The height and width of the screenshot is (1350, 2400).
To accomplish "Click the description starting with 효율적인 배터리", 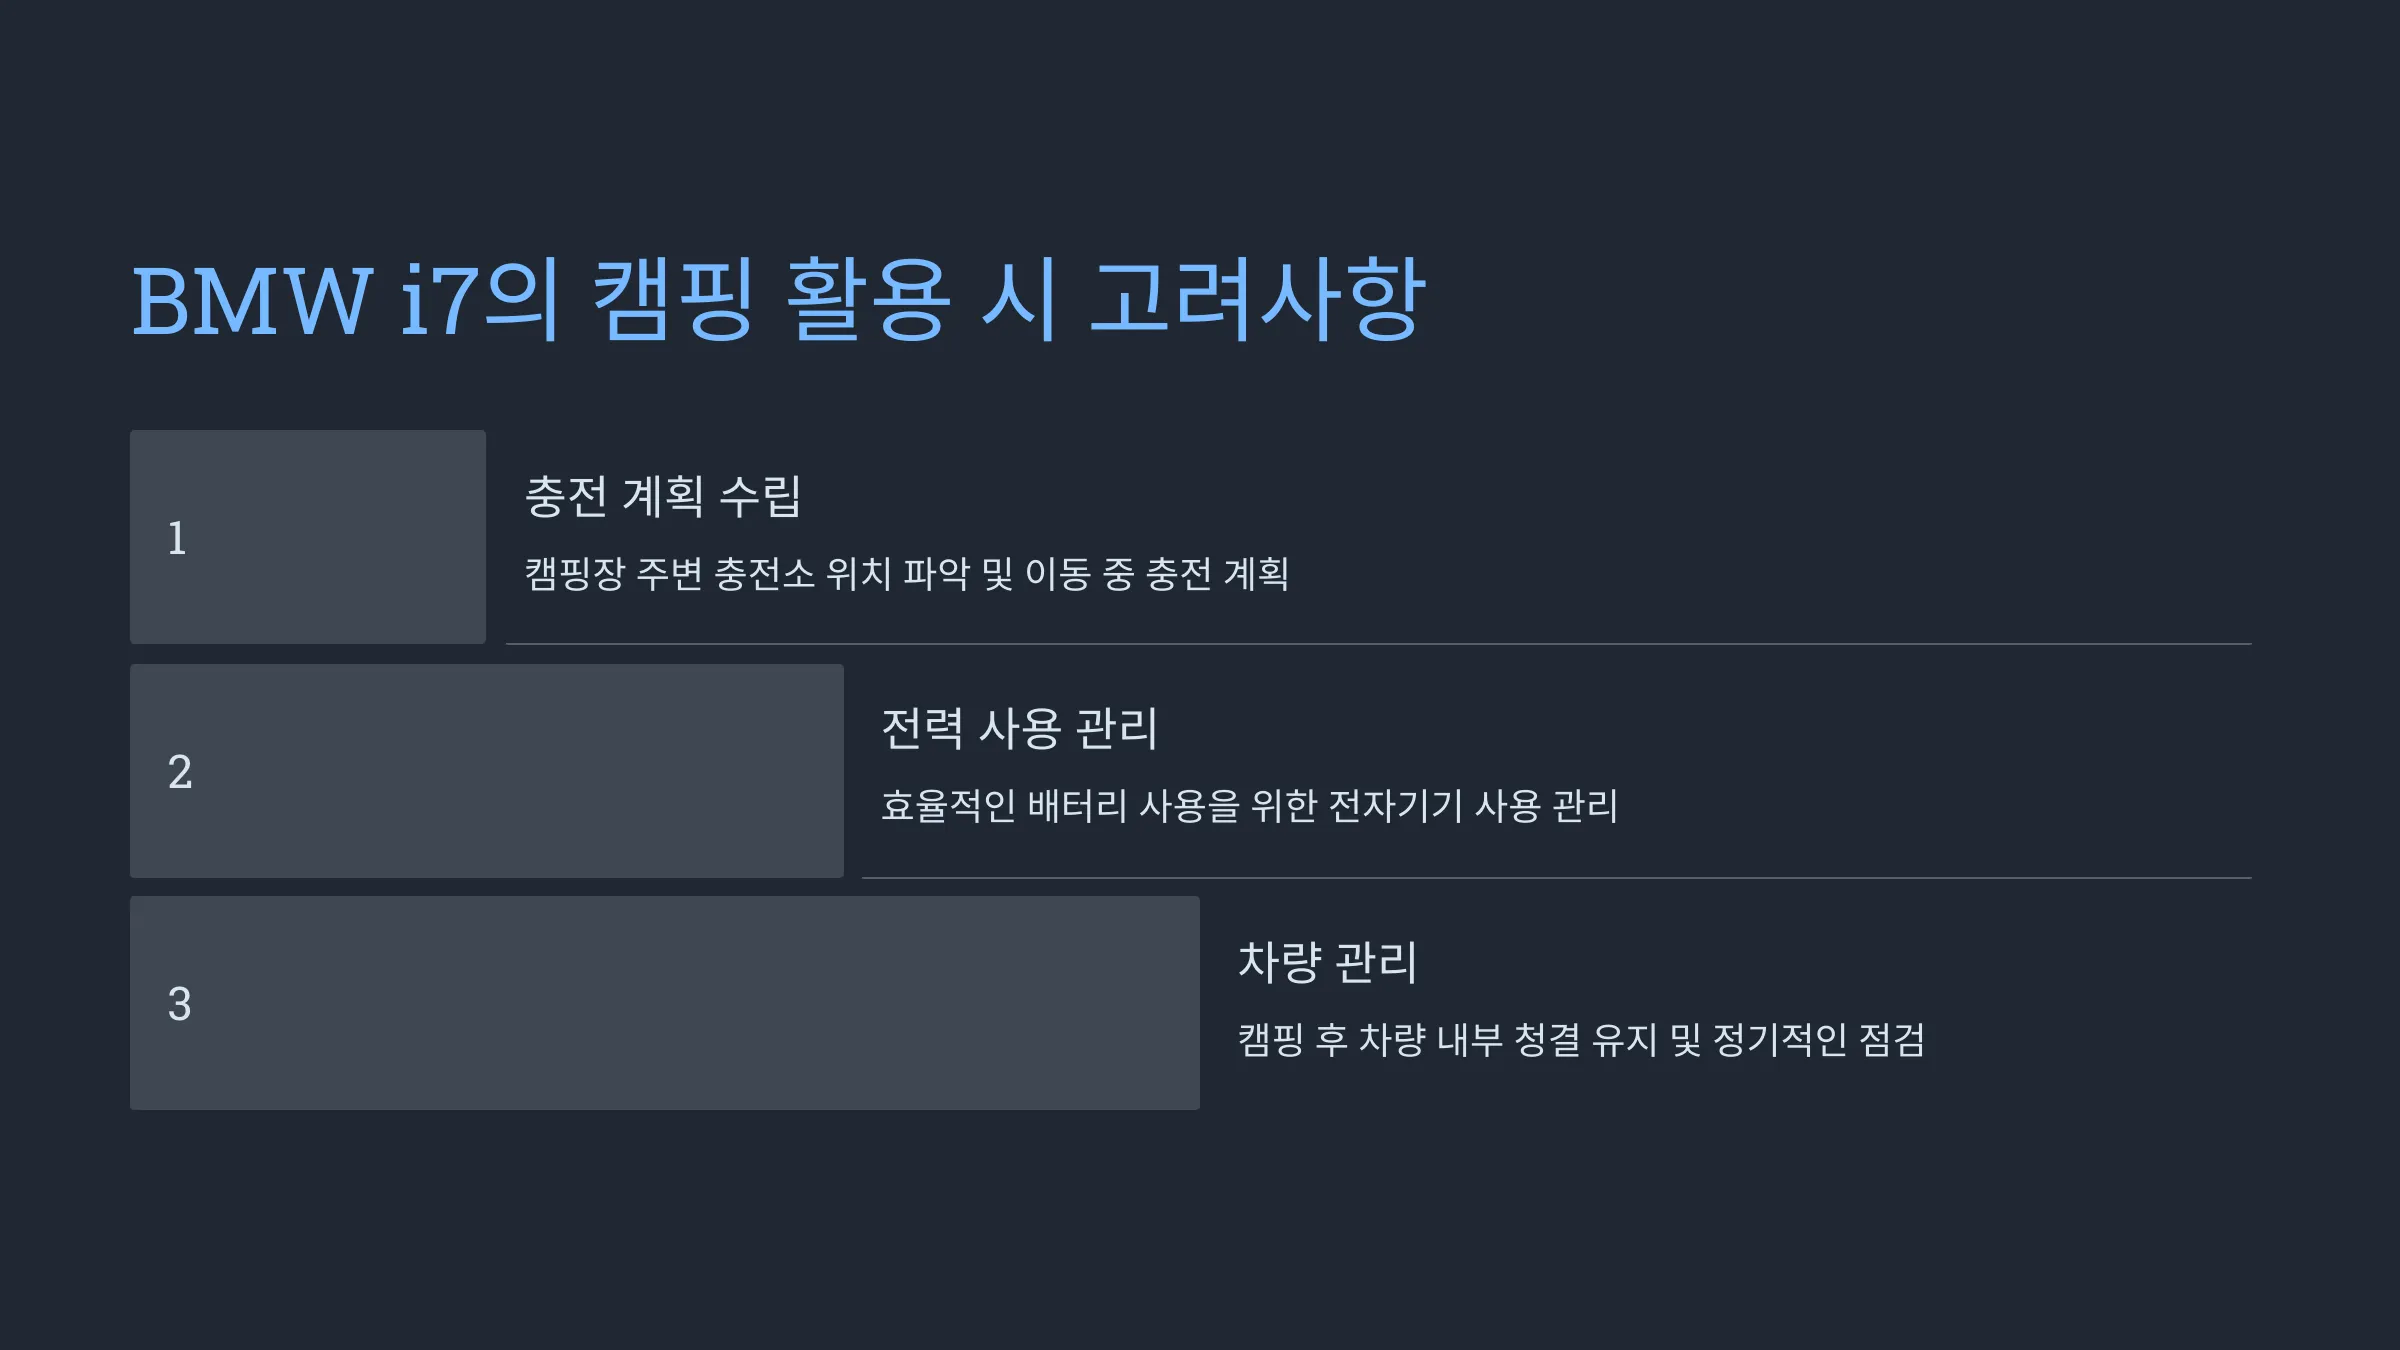I will 1249,806.
